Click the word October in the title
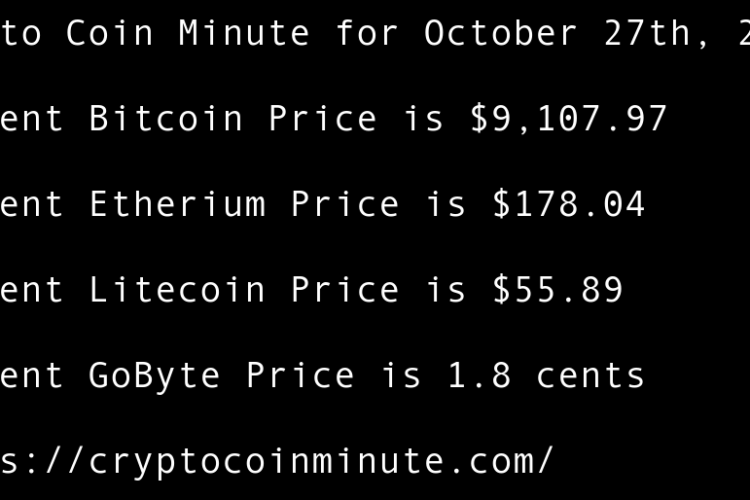 click(x=501, y=33)
